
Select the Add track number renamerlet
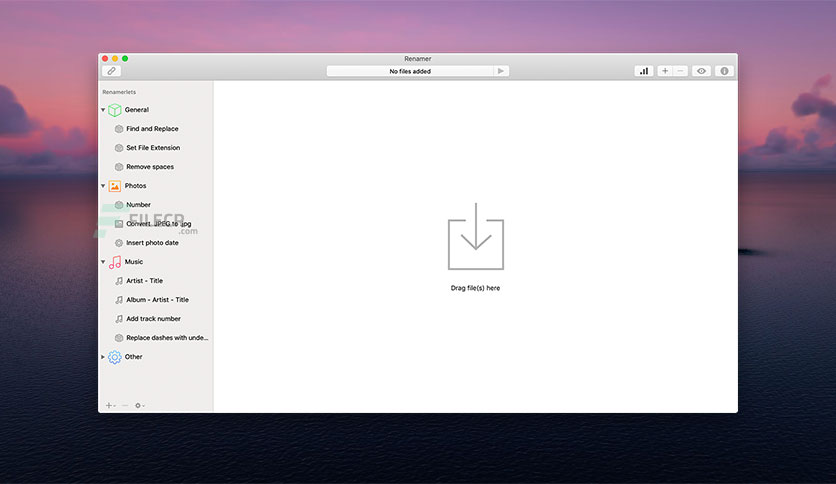point(156,319)
